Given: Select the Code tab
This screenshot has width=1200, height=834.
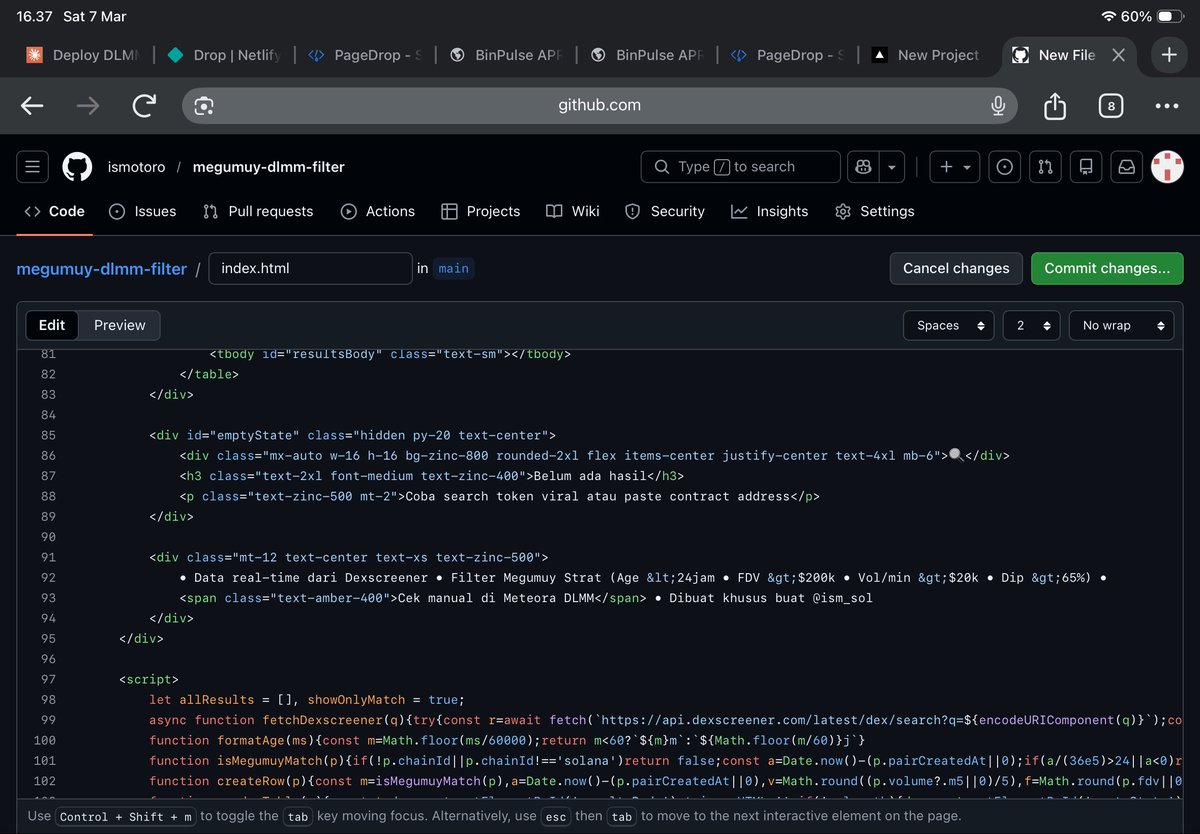Looking at the screenshot, I should click(x=55, y=211).
